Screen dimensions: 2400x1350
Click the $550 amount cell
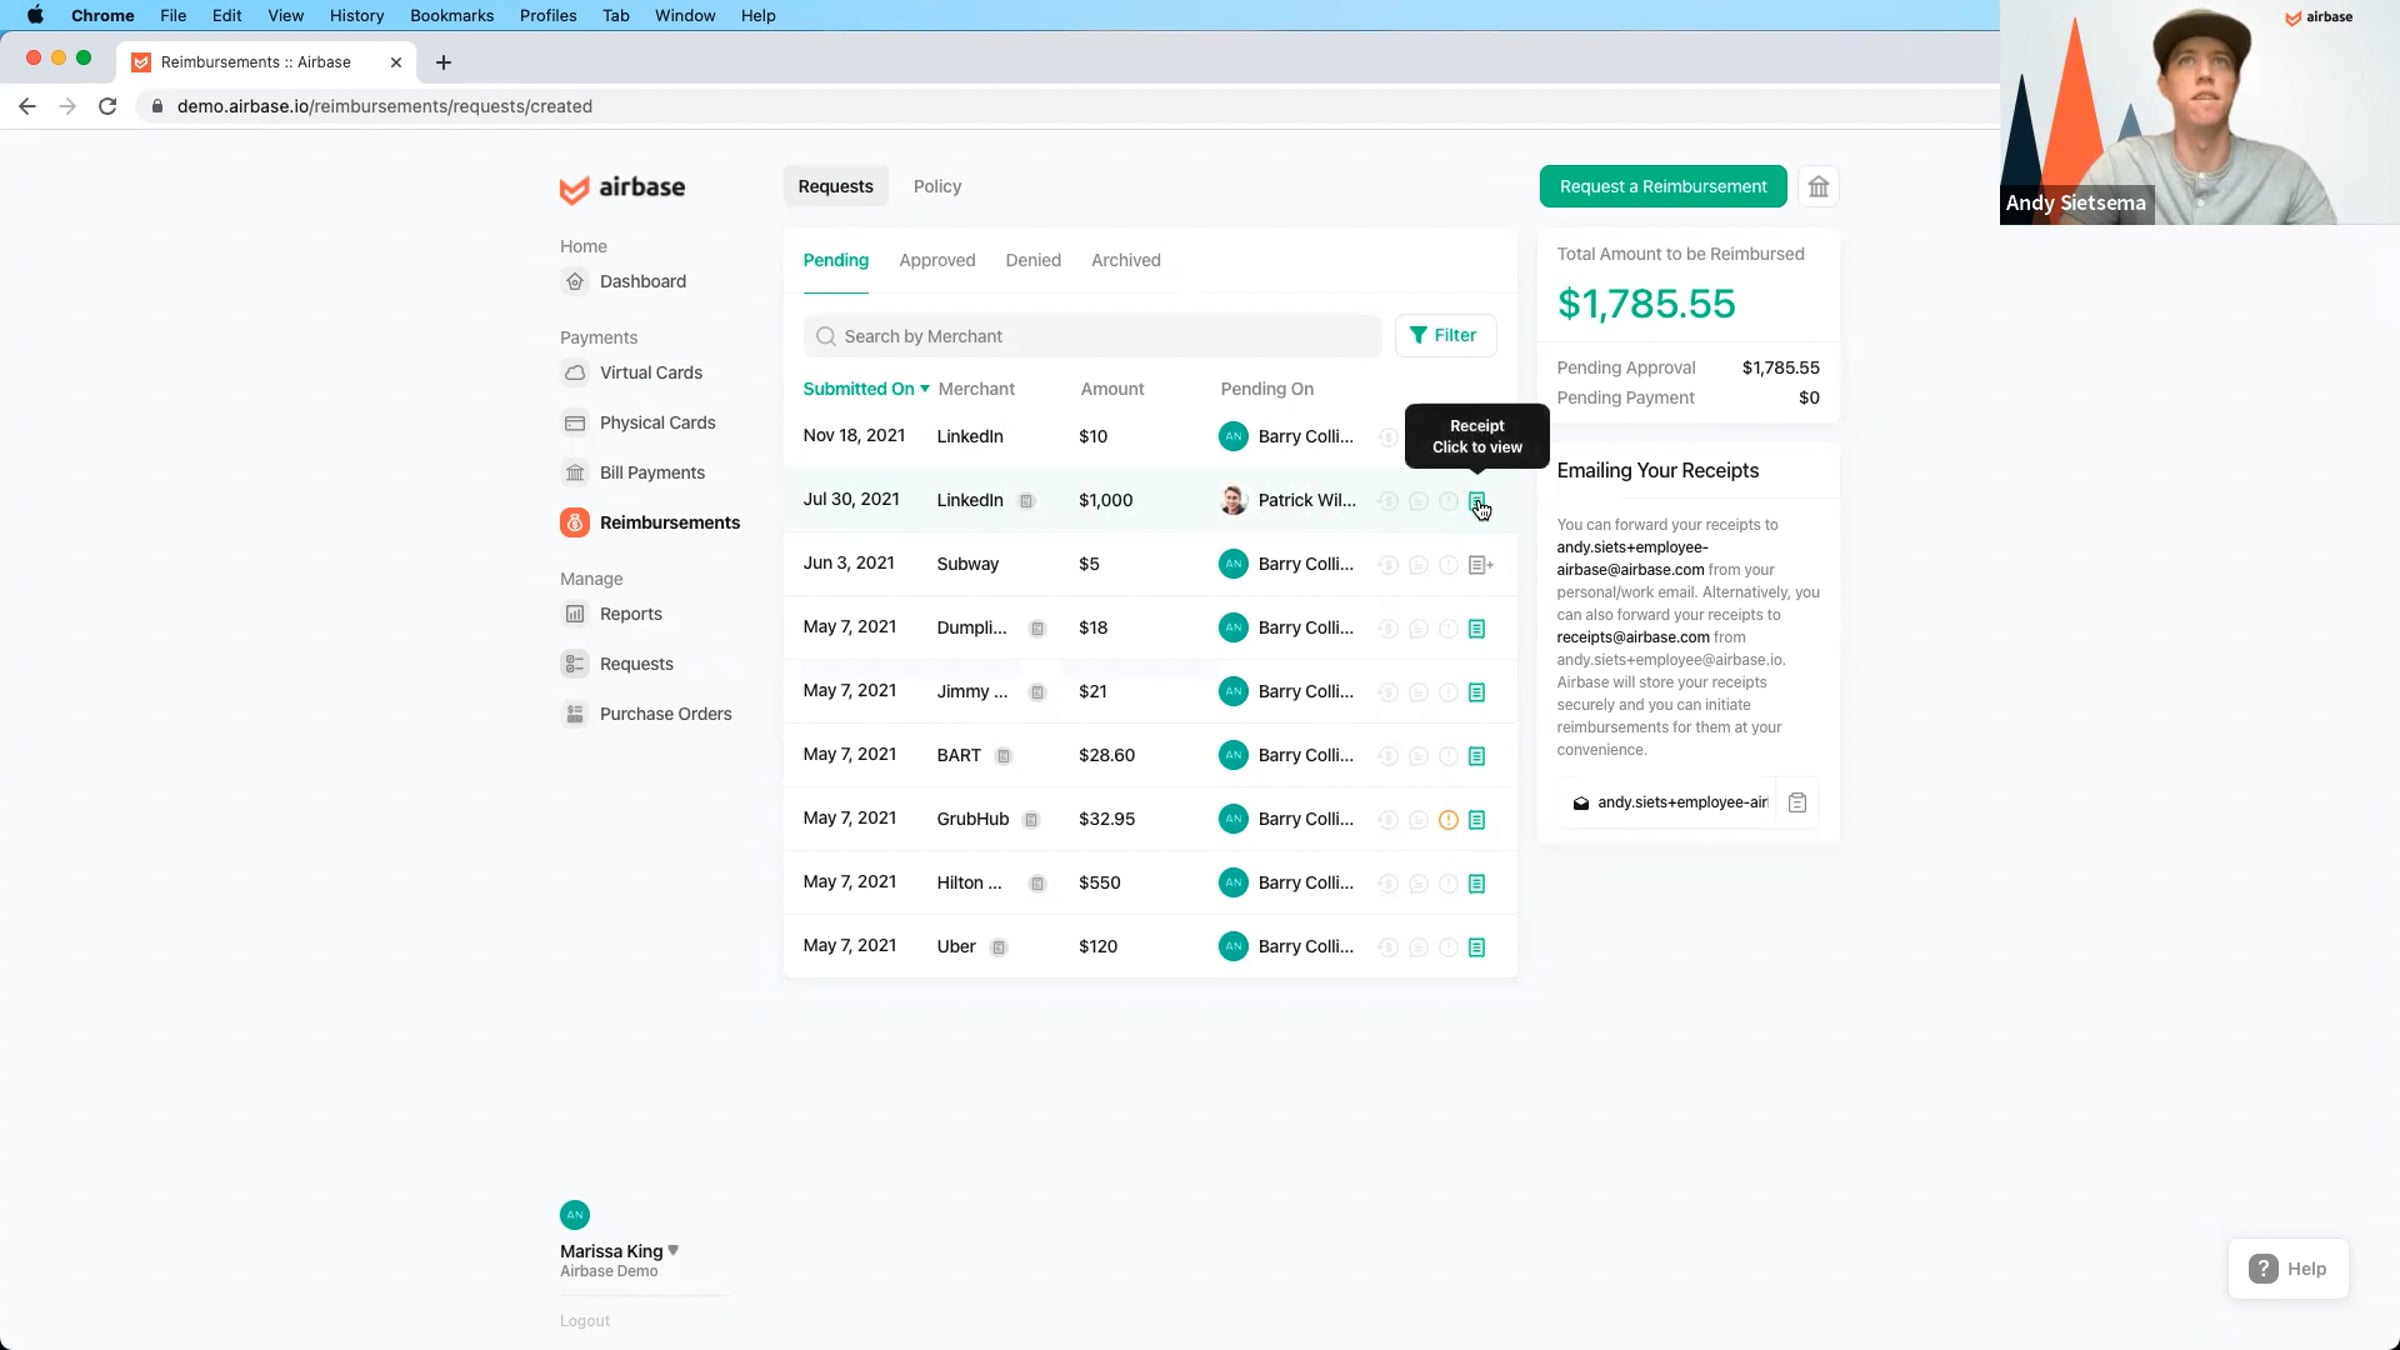coord(1100,883)
